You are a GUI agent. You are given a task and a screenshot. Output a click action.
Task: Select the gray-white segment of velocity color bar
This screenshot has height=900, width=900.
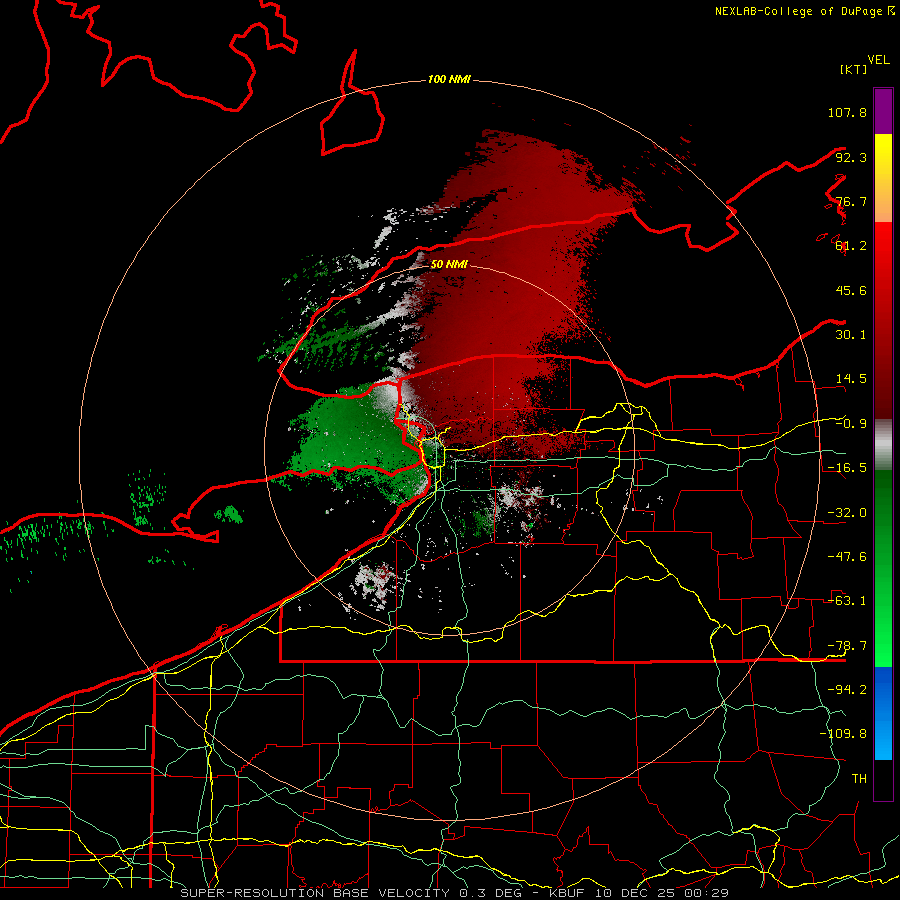pos(883,445)
